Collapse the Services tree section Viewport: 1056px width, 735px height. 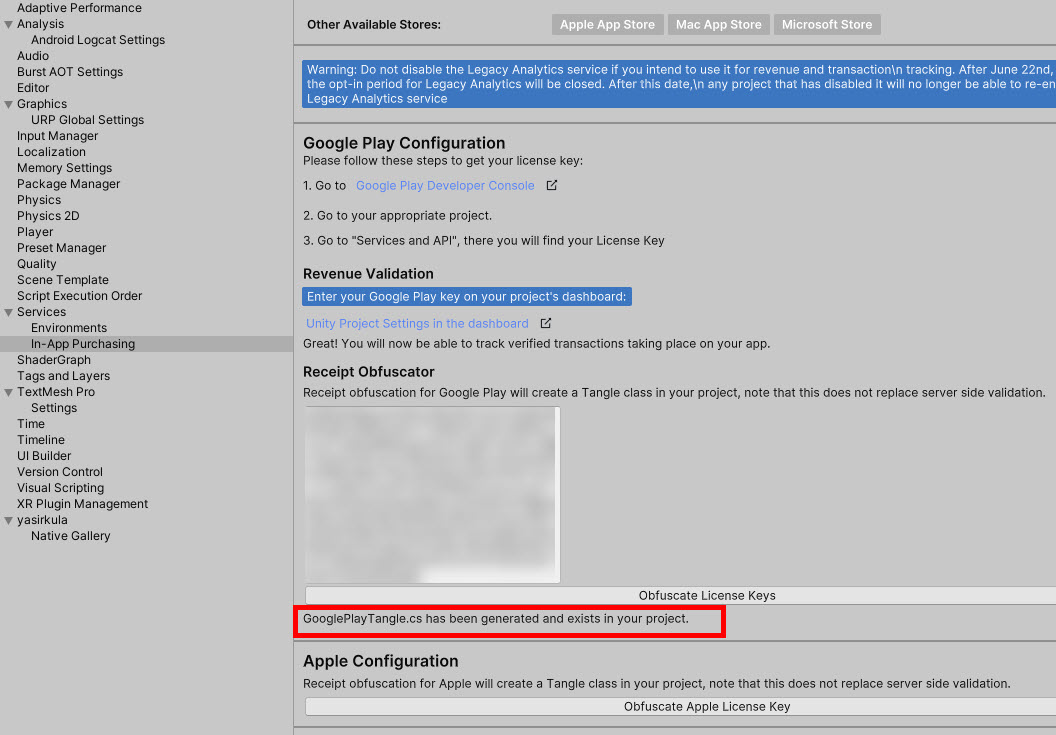point(9,313)
